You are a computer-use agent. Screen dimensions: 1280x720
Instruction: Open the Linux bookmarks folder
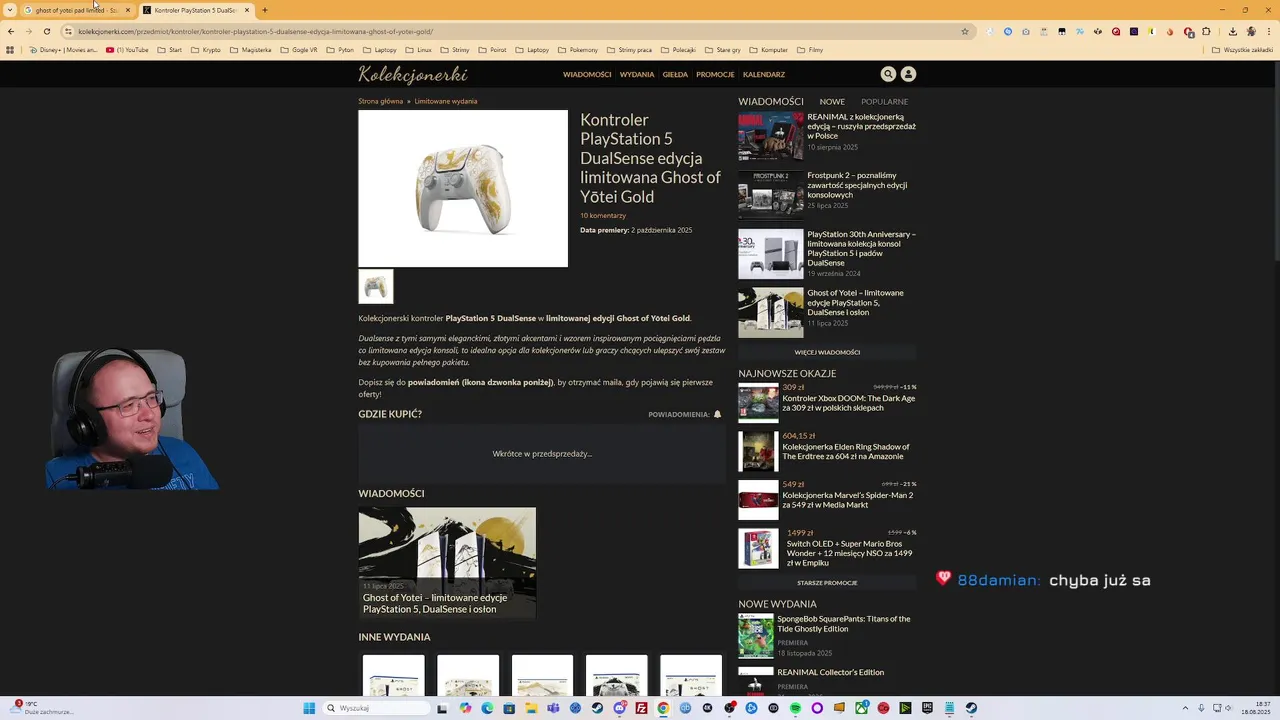tap(418, 50)
